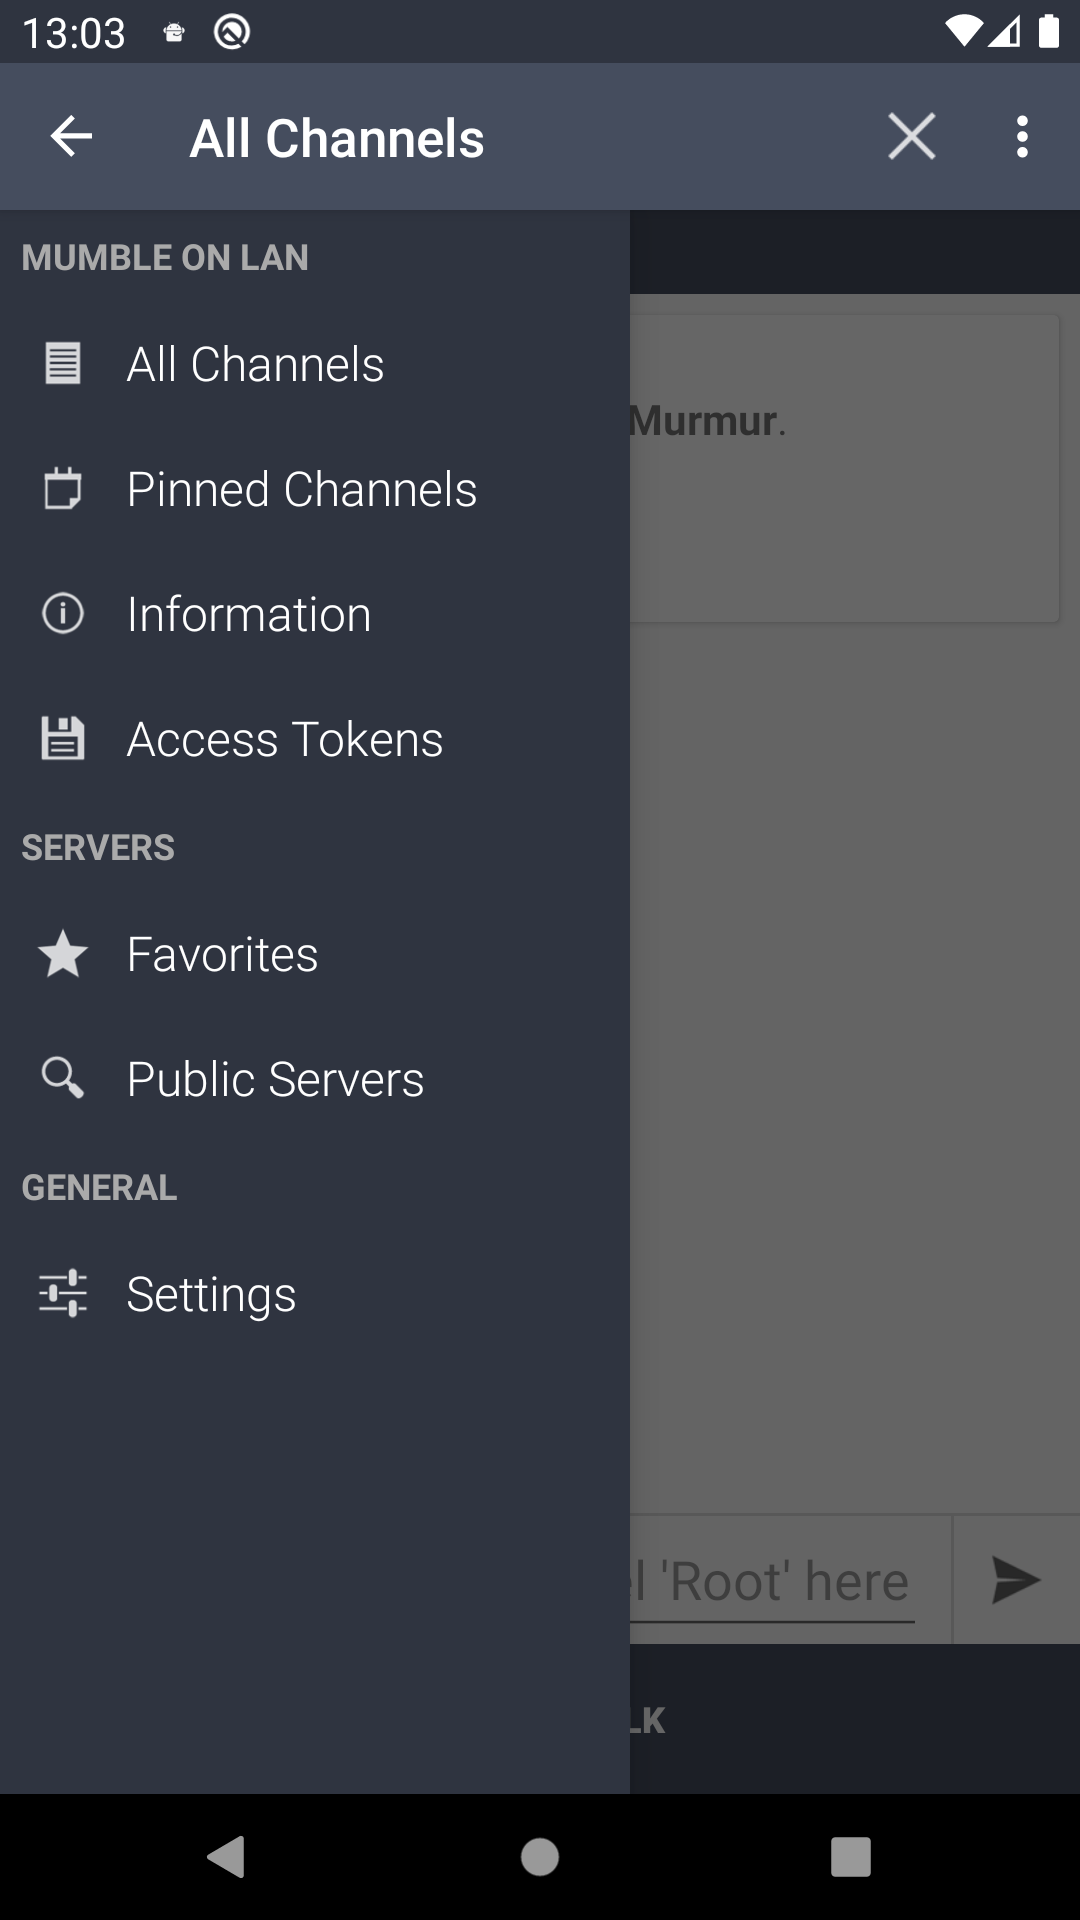Tap the back arrow in header
The width and height of the screenshot is (1080, 1920).
click(x=71, y=137)
